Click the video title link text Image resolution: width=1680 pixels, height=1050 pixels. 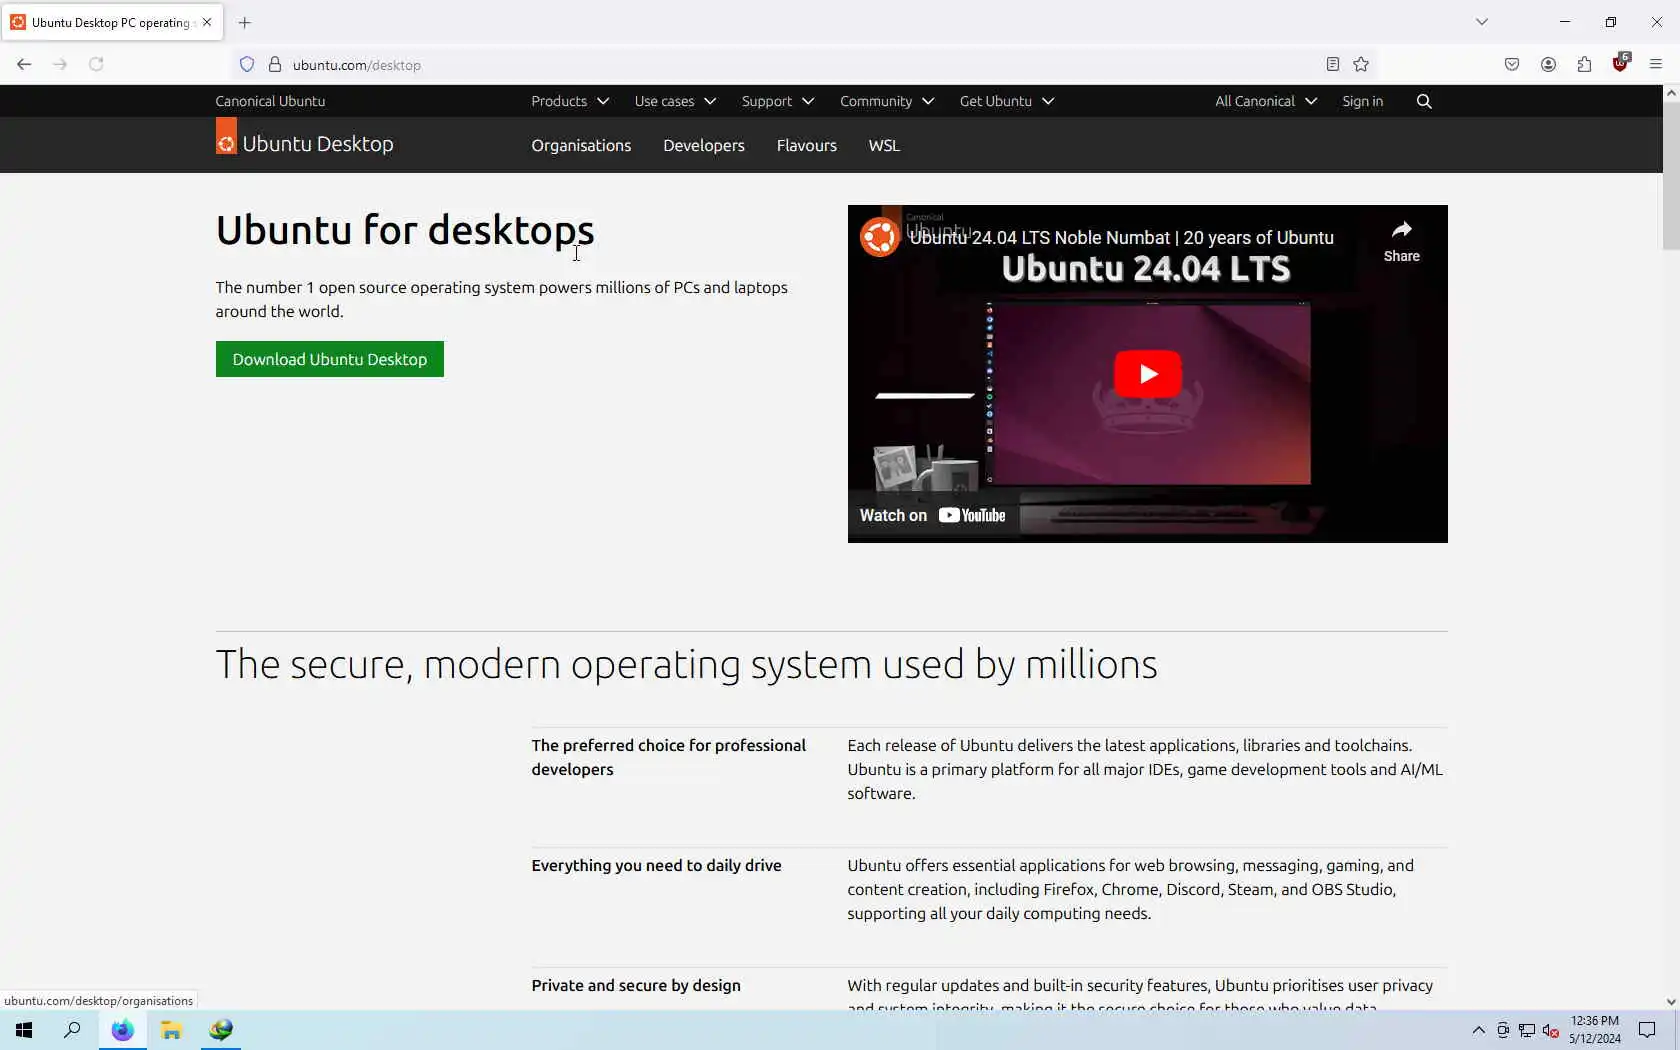pos(1122,237)
